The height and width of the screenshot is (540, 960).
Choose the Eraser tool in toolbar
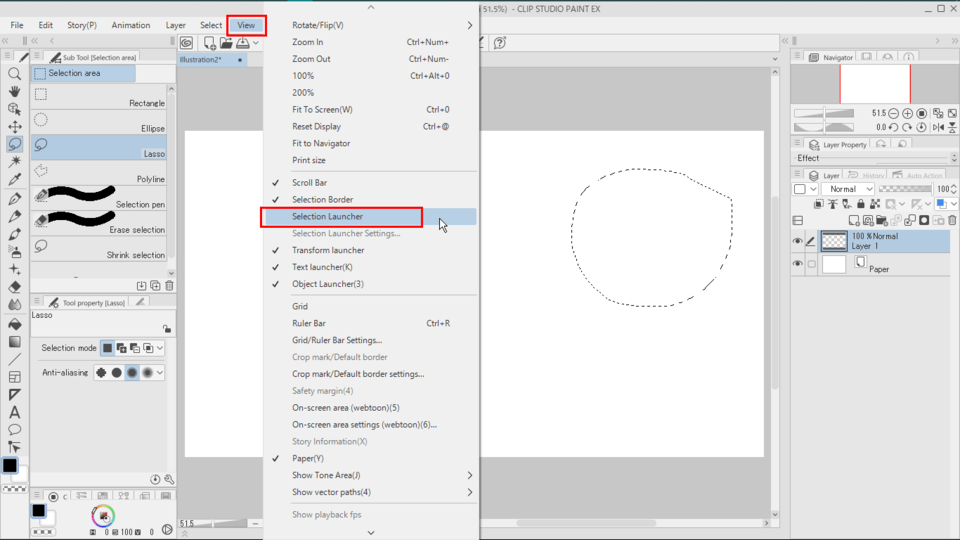pyautogui.click(x=15, y=287)
